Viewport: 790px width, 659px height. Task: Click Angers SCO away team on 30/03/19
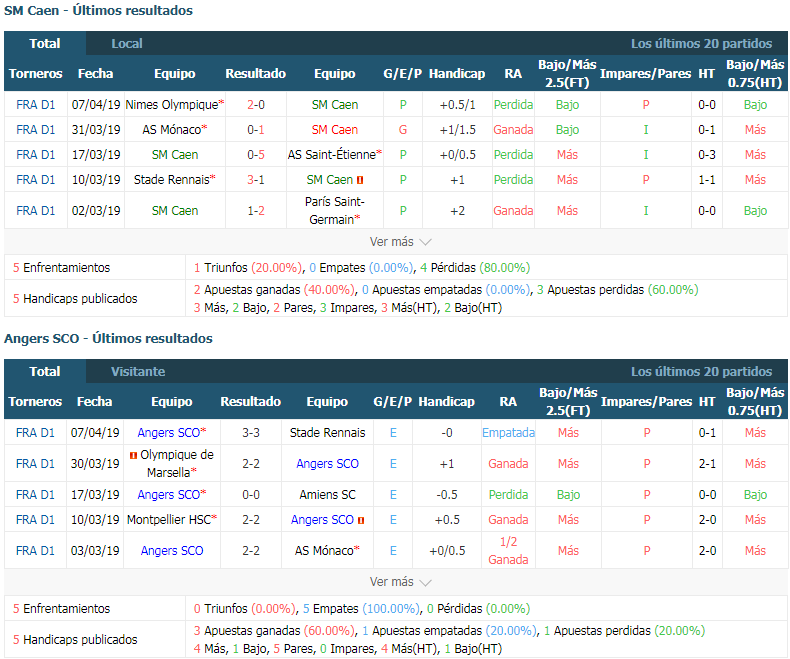tap(327, 464)
